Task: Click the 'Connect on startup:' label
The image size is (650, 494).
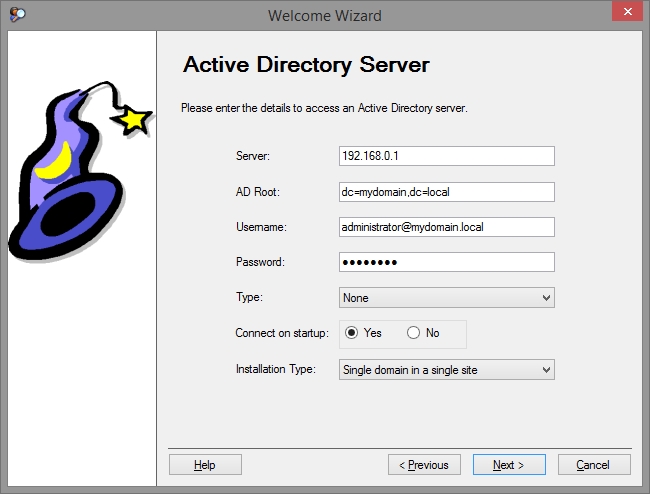Action: pyautogui.click(x=282, y=333)
